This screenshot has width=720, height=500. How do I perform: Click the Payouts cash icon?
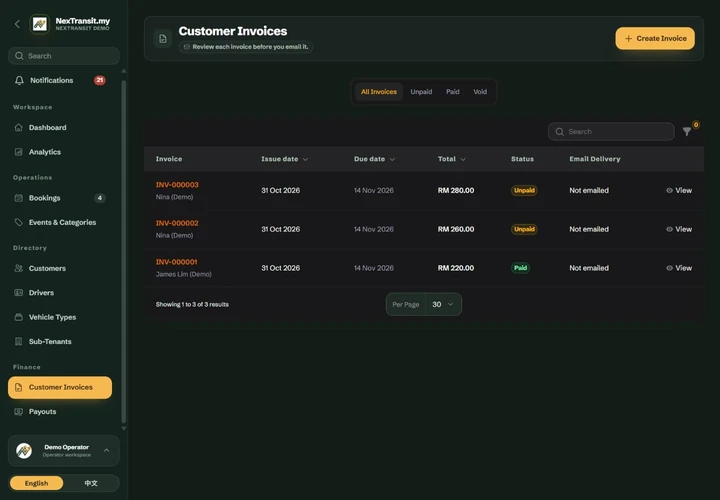(18, 412)
